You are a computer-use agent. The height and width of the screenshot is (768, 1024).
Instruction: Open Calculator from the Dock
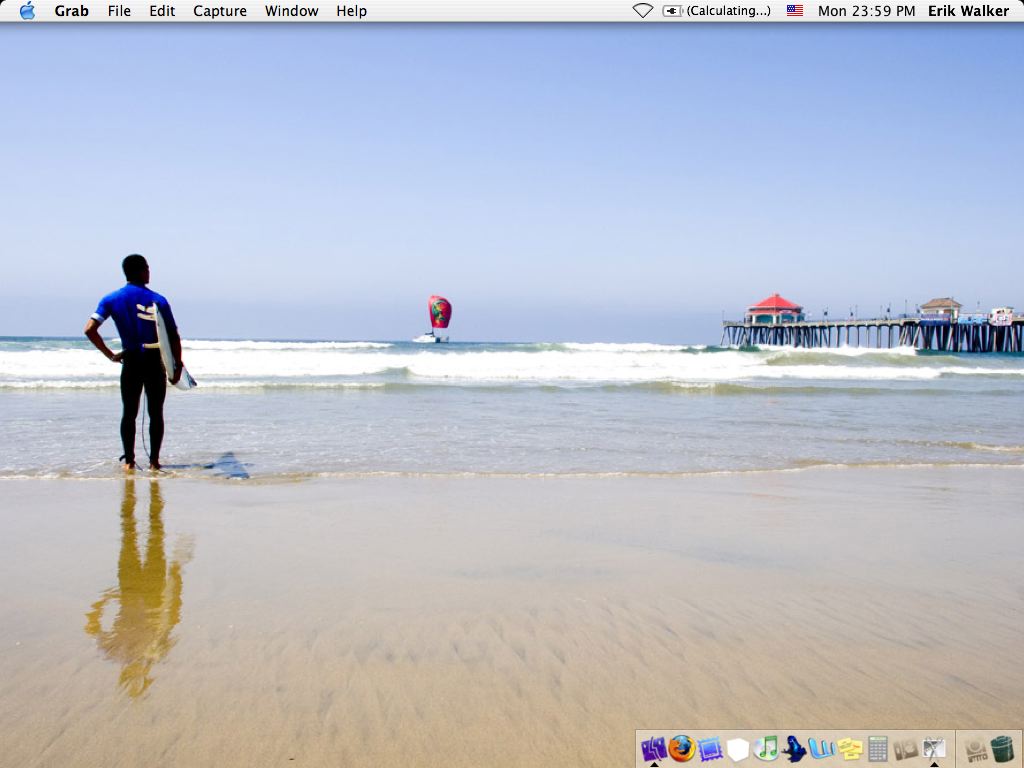(878, 748)
